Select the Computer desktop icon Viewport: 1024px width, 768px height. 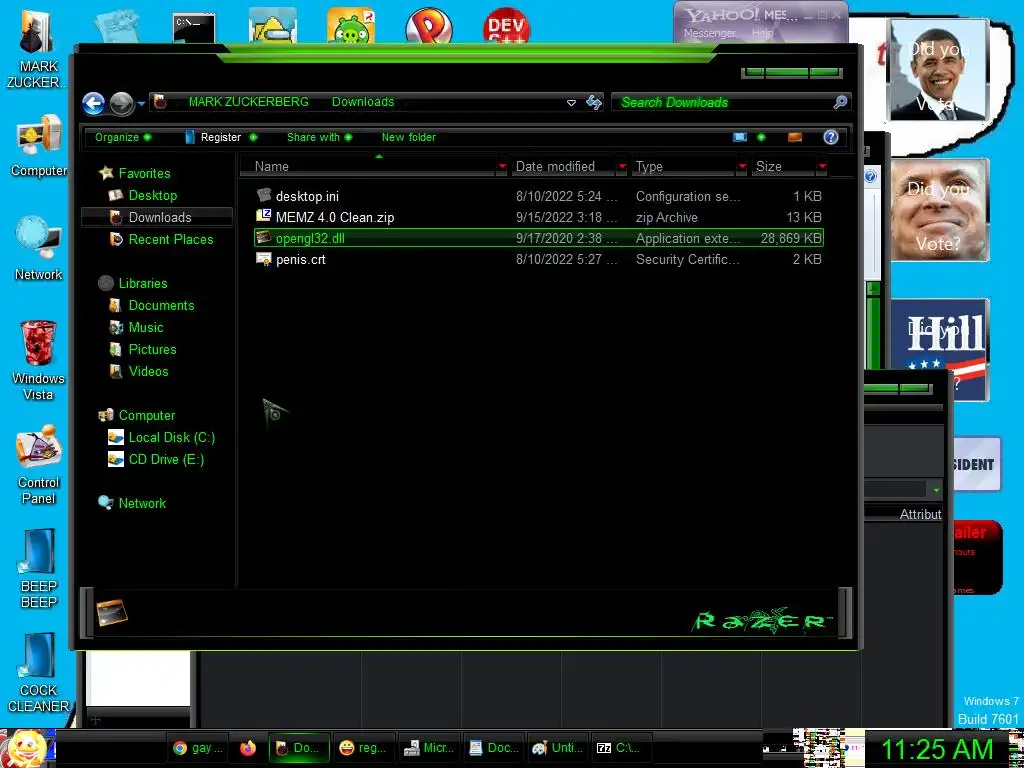tap(39, 146)
